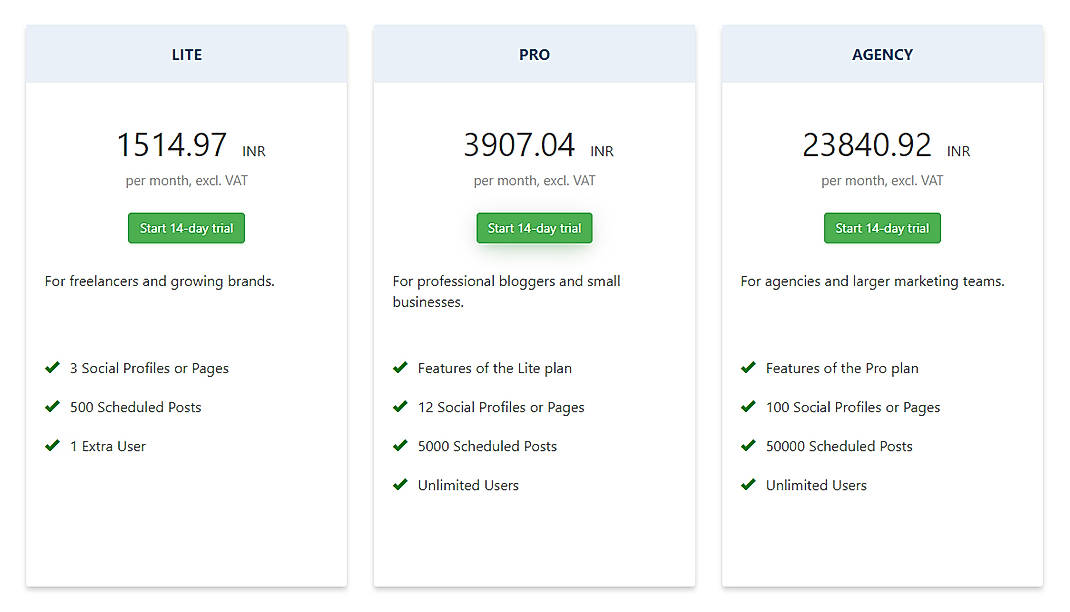The height and width of the screenshot is (612, 1070).
Task: Click the checkmark beside Unlimited Users in Agency plan
Action: 749,485
